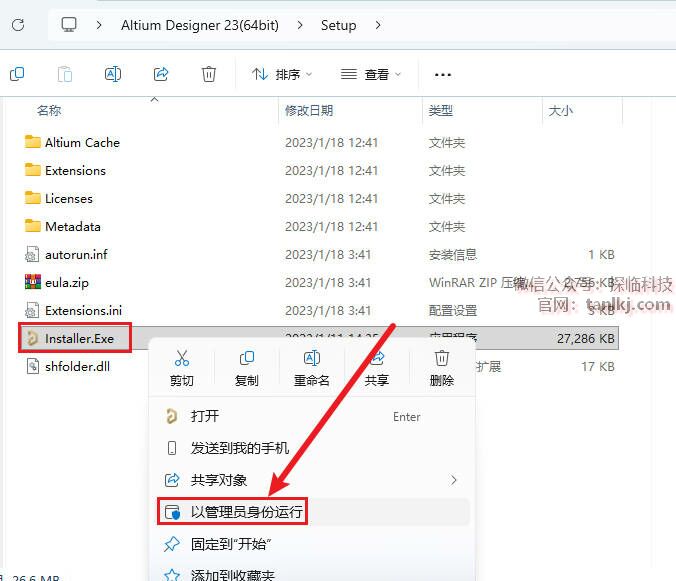Expand chevron after the monitor icon
The image size is (676, 581).
[x=99, y=25]
